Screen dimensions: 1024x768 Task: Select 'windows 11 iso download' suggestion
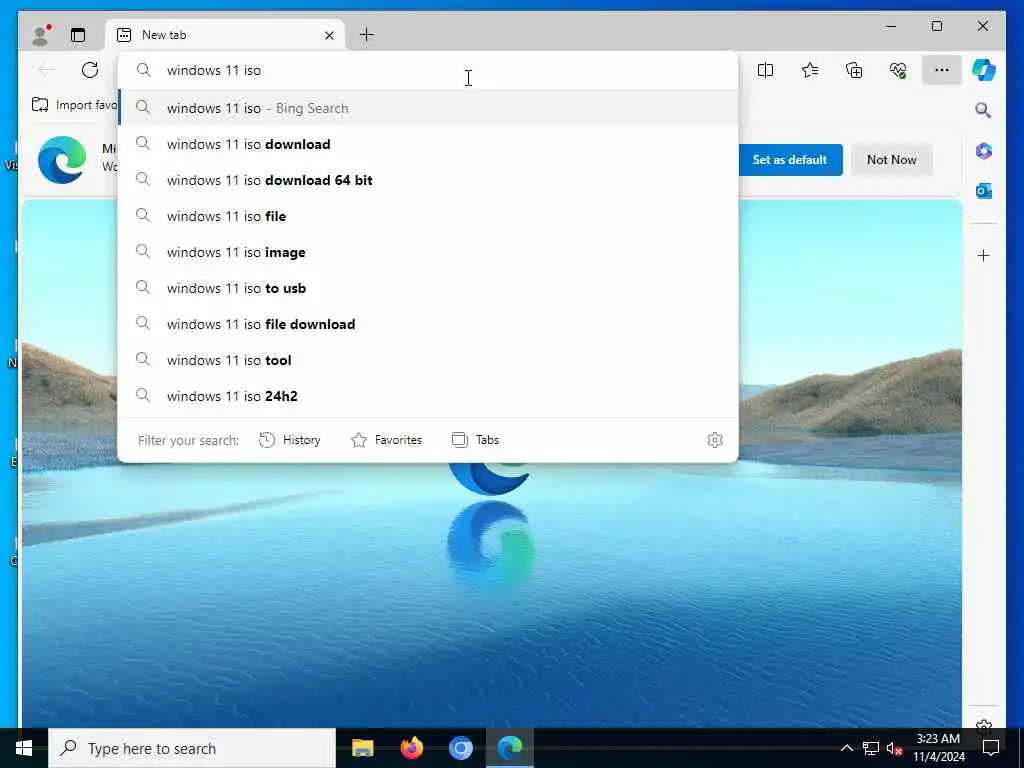(x=428, y=144)
